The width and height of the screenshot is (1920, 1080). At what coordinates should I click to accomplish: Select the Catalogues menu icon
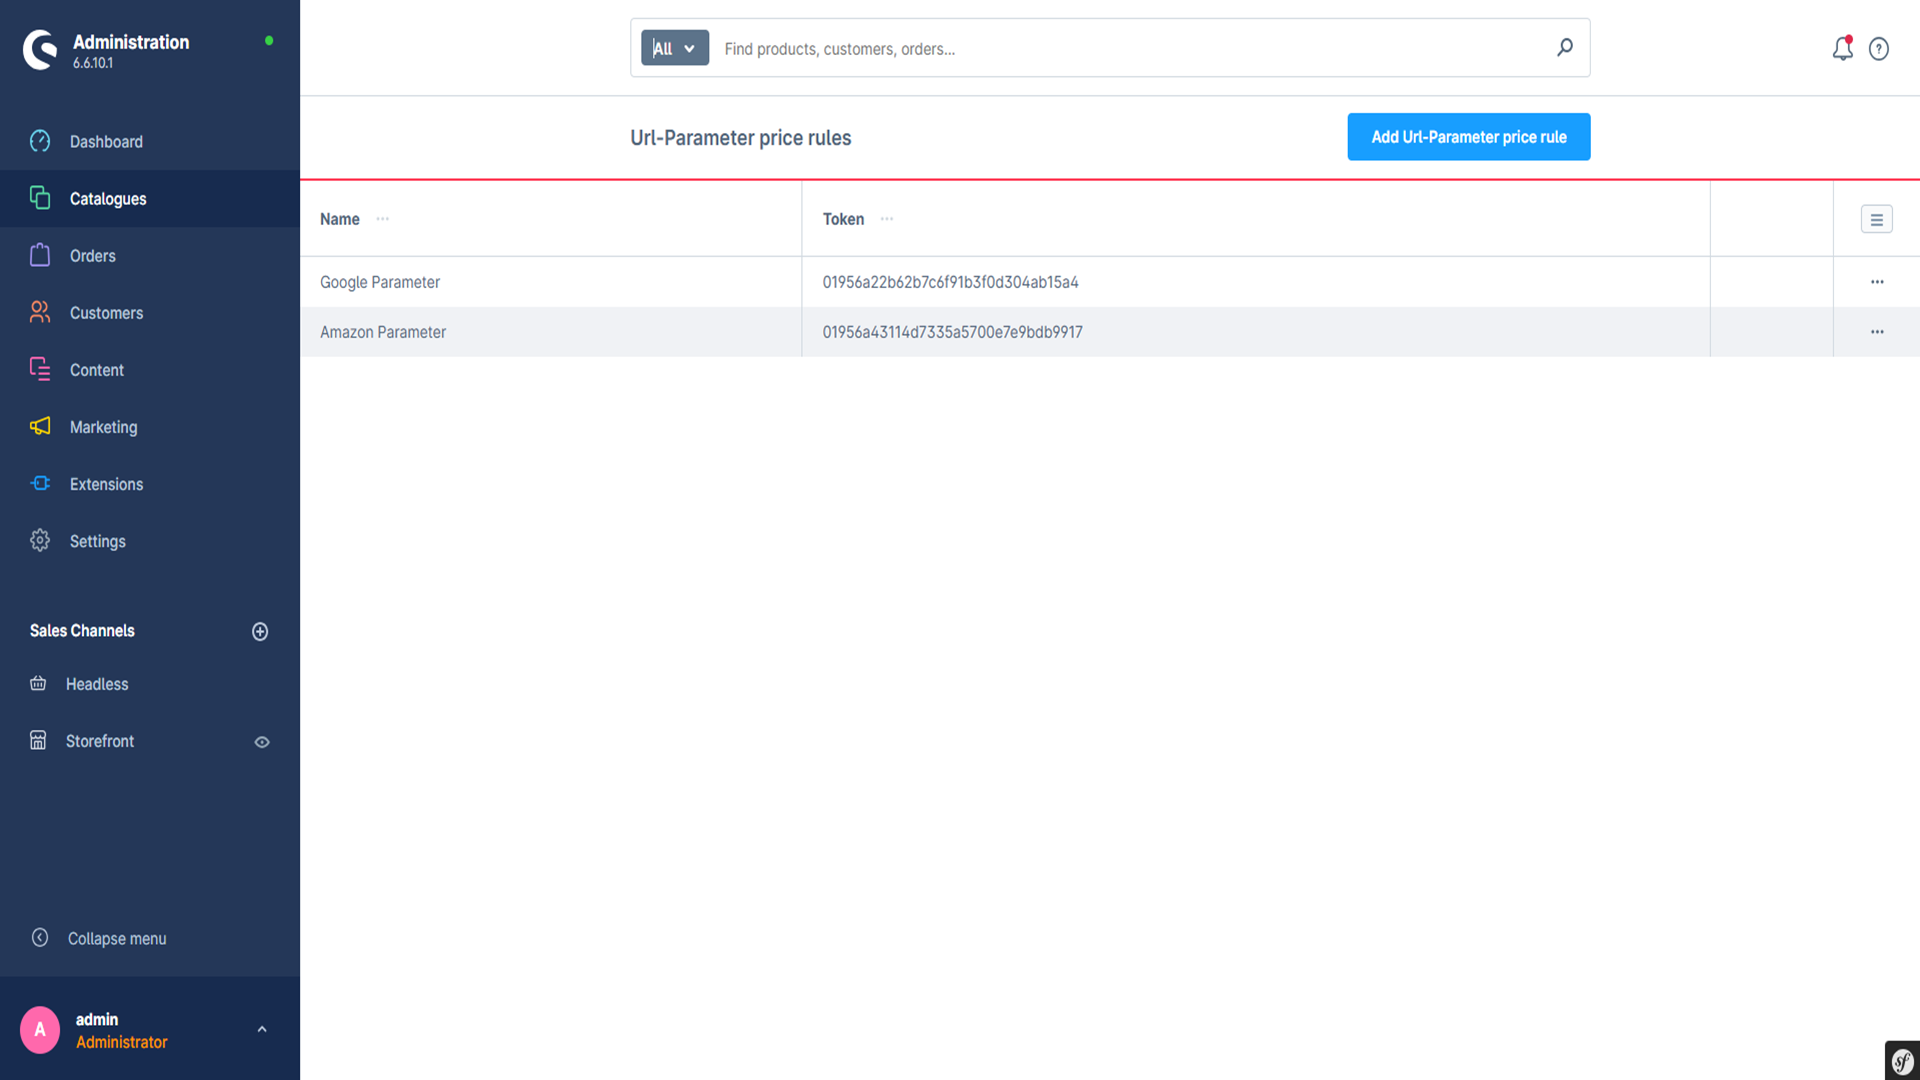point(40,198)
